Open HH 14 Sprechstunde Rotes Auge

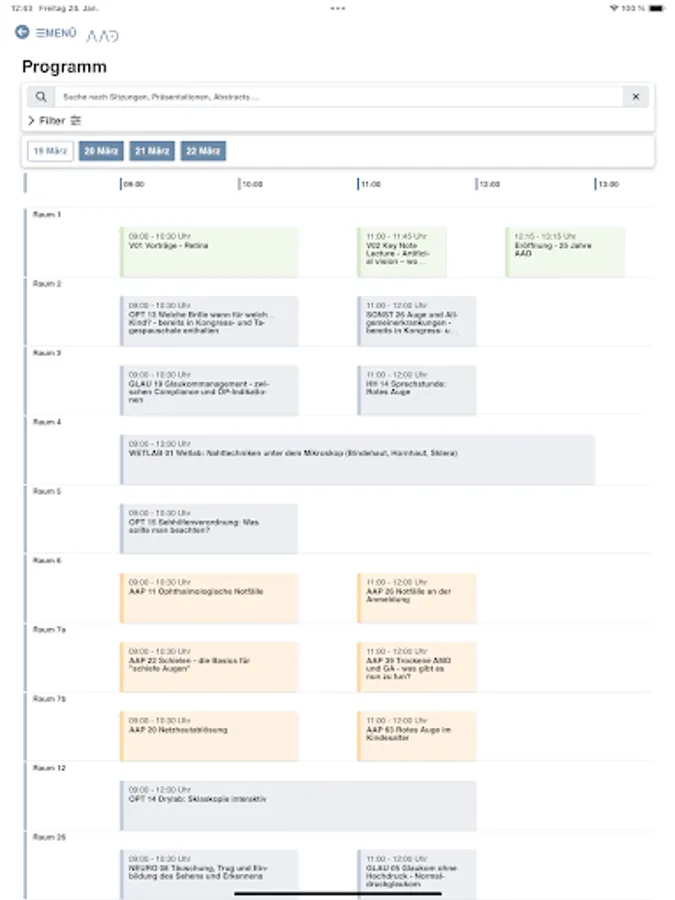pyautogui.click(x=416, y=390)
